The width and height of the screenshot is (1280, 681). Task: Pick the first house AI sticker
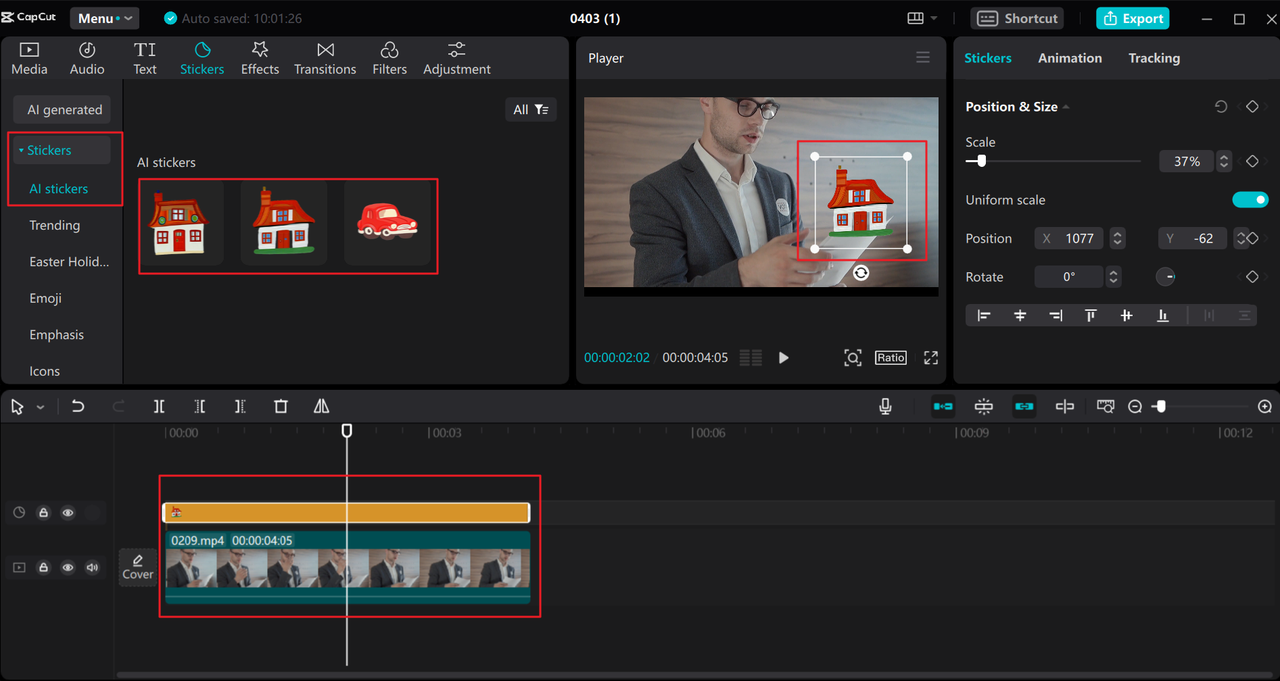[x=181, y=224]
